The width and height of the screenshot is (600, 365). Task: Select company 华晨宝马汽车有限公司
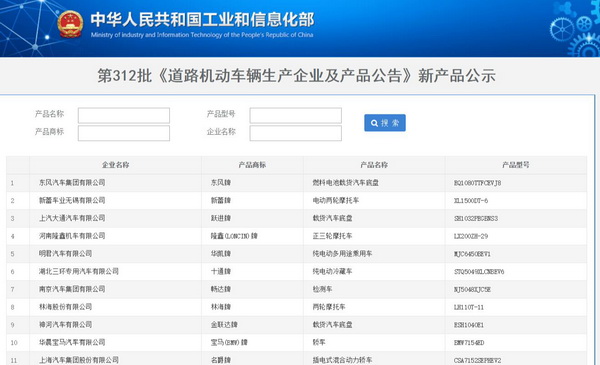(x=72, y=342)
